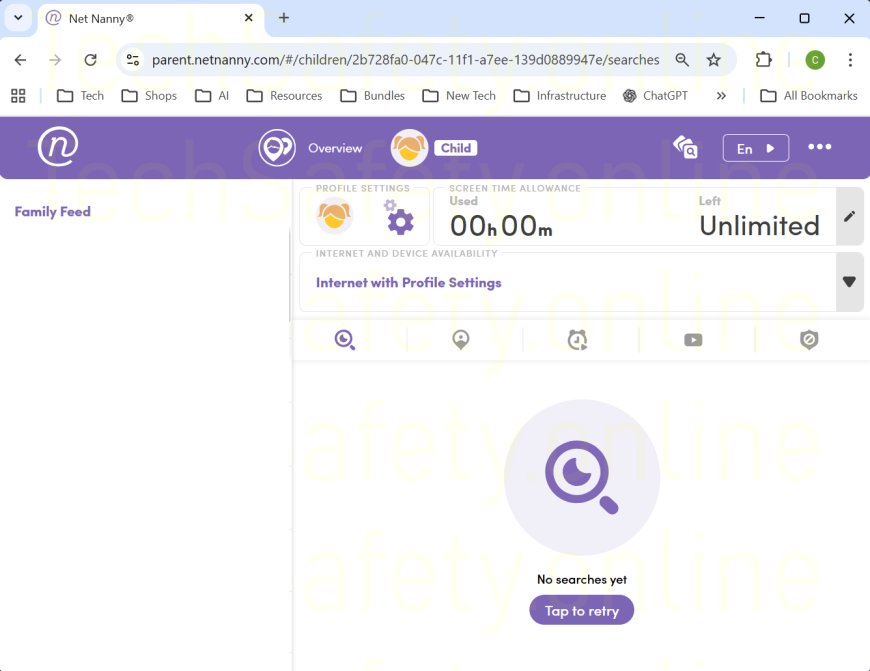Expand the Internet and Device Availability dropdown
The width and height of the screenshot is (870, 671).
(849, 282)
